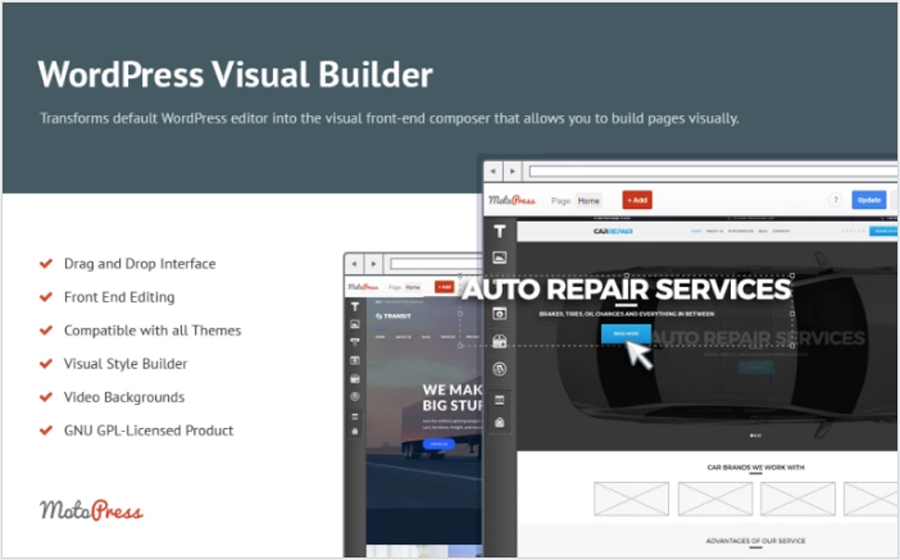Viewport: 900px width, 560px height.
Task: Open the question mark help icon
Action: pyautogui.click(x=835, y=200)
